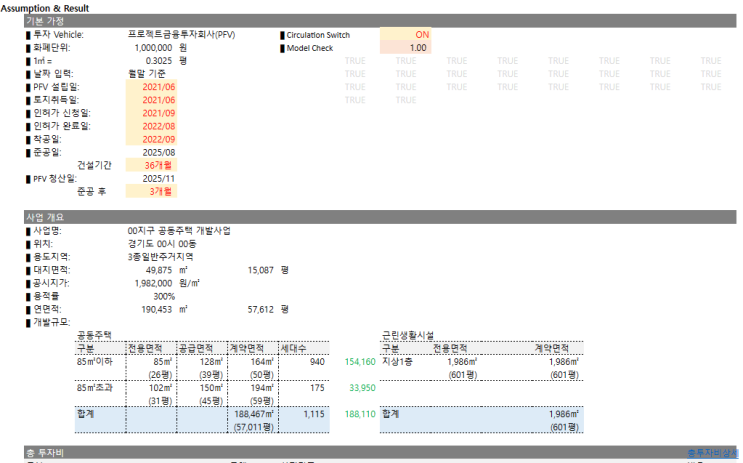Select the 대지면적 49,875 value

(x=159, y=270)
